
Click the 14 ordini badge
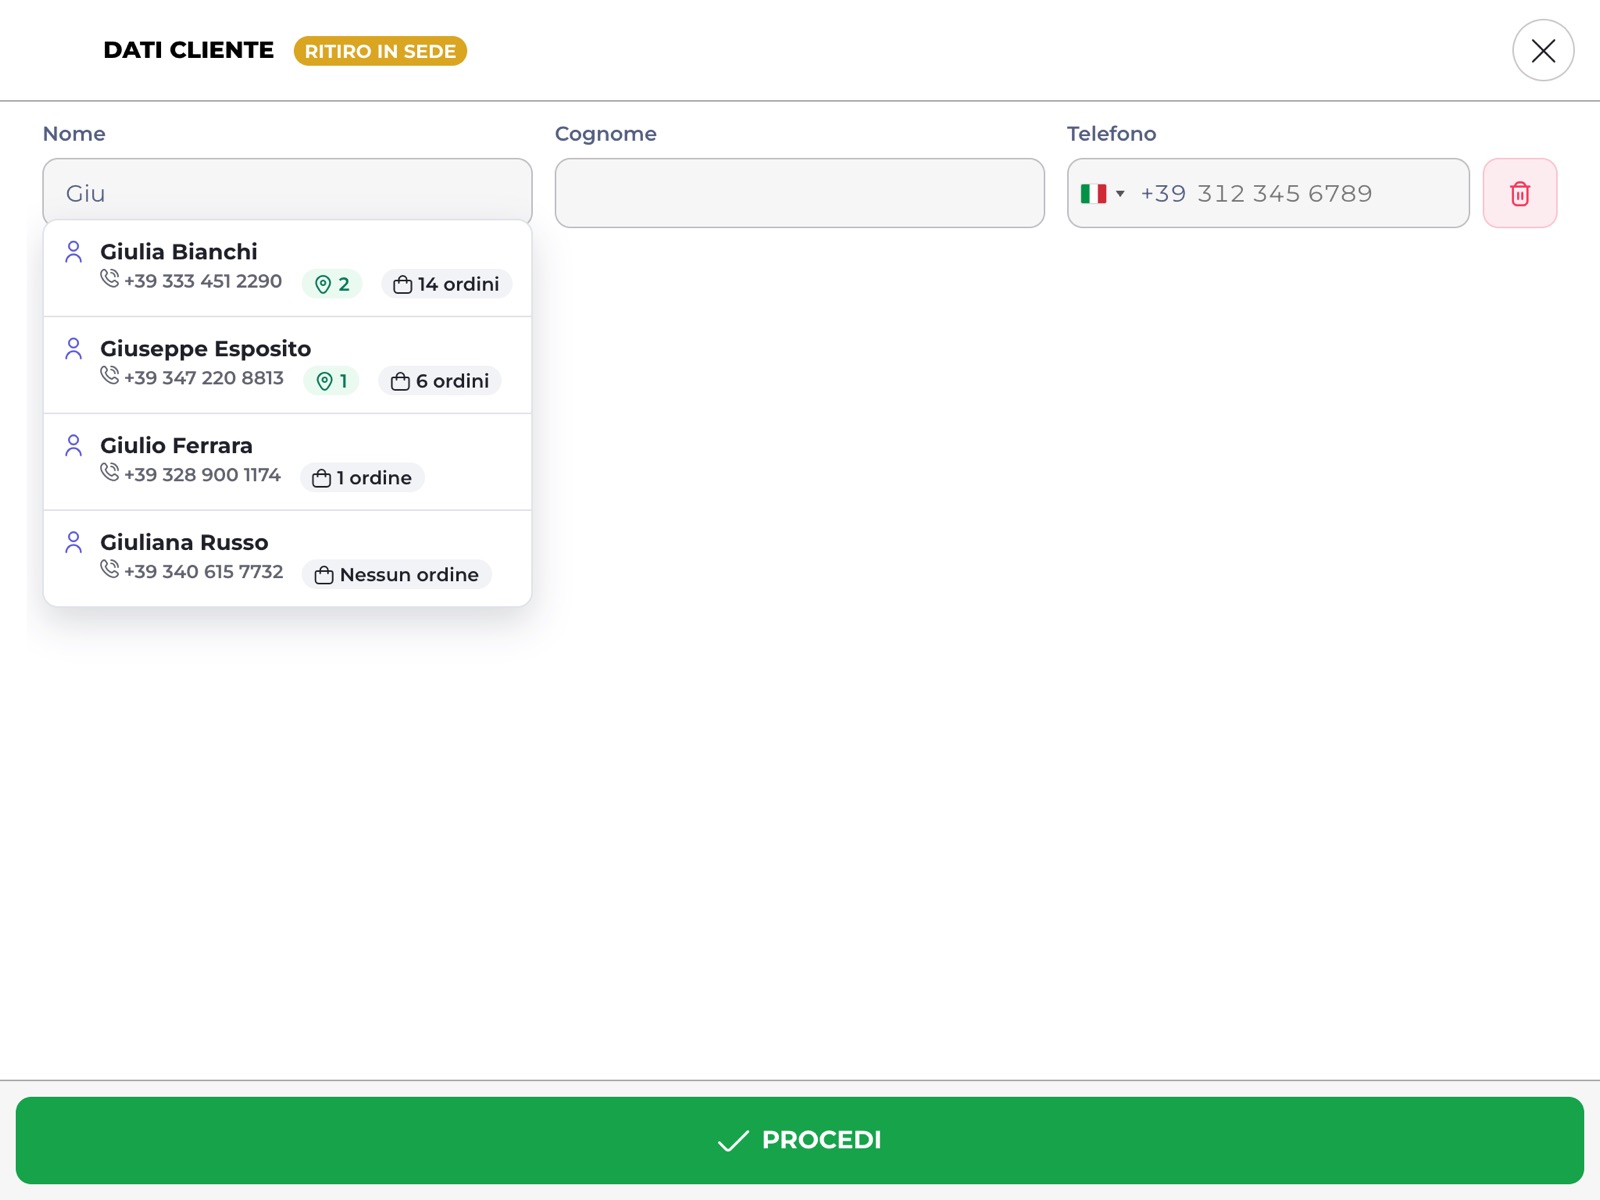point(446,284)
